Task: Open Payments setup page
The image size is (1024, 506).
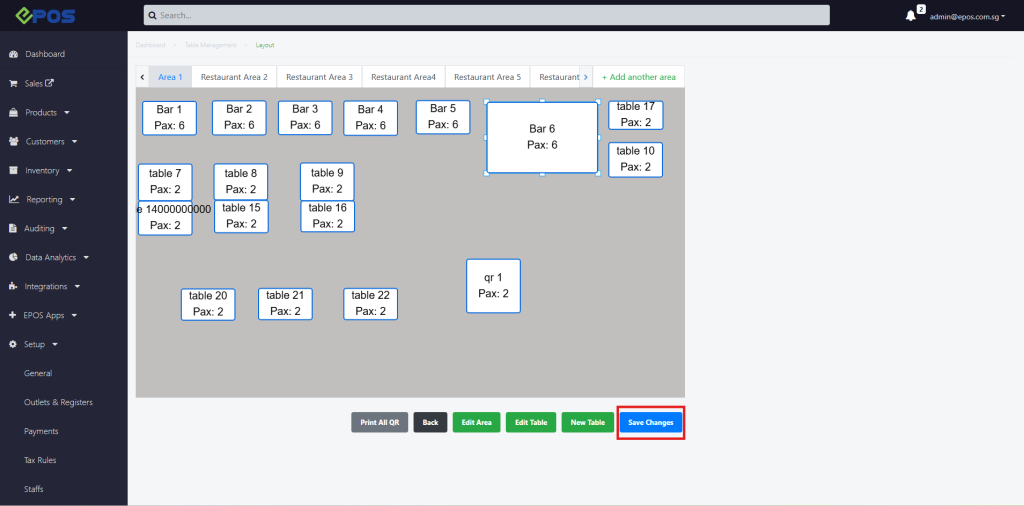Action: [x=41, y=431]
